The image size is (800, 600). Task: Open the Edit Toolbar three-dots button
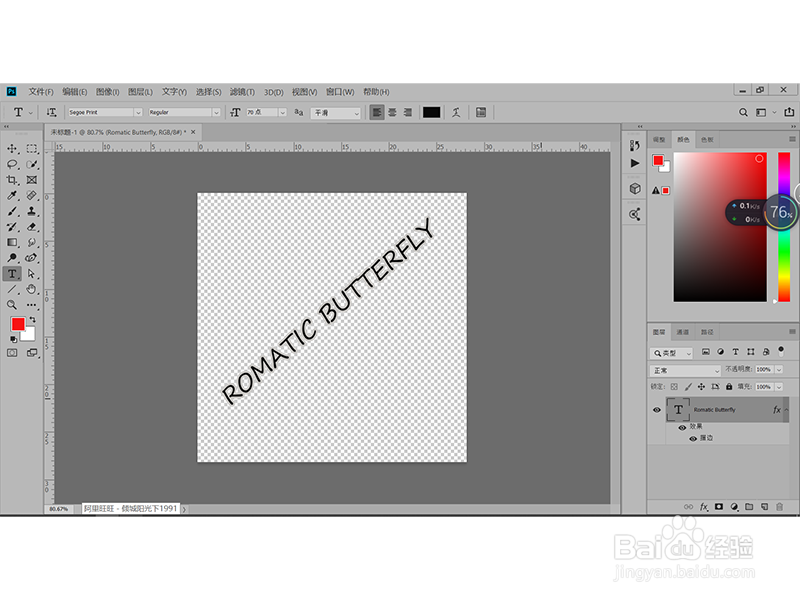coord(32,305)
